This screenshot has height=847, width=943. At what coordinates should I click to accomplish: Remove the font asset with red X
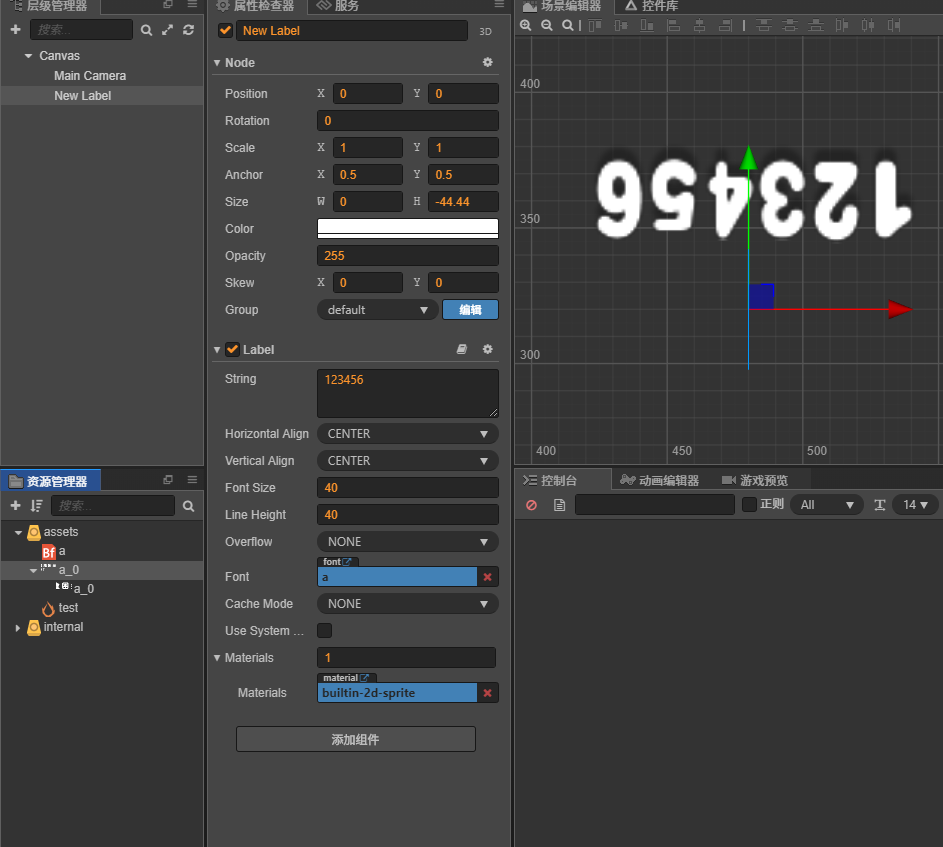488,577
